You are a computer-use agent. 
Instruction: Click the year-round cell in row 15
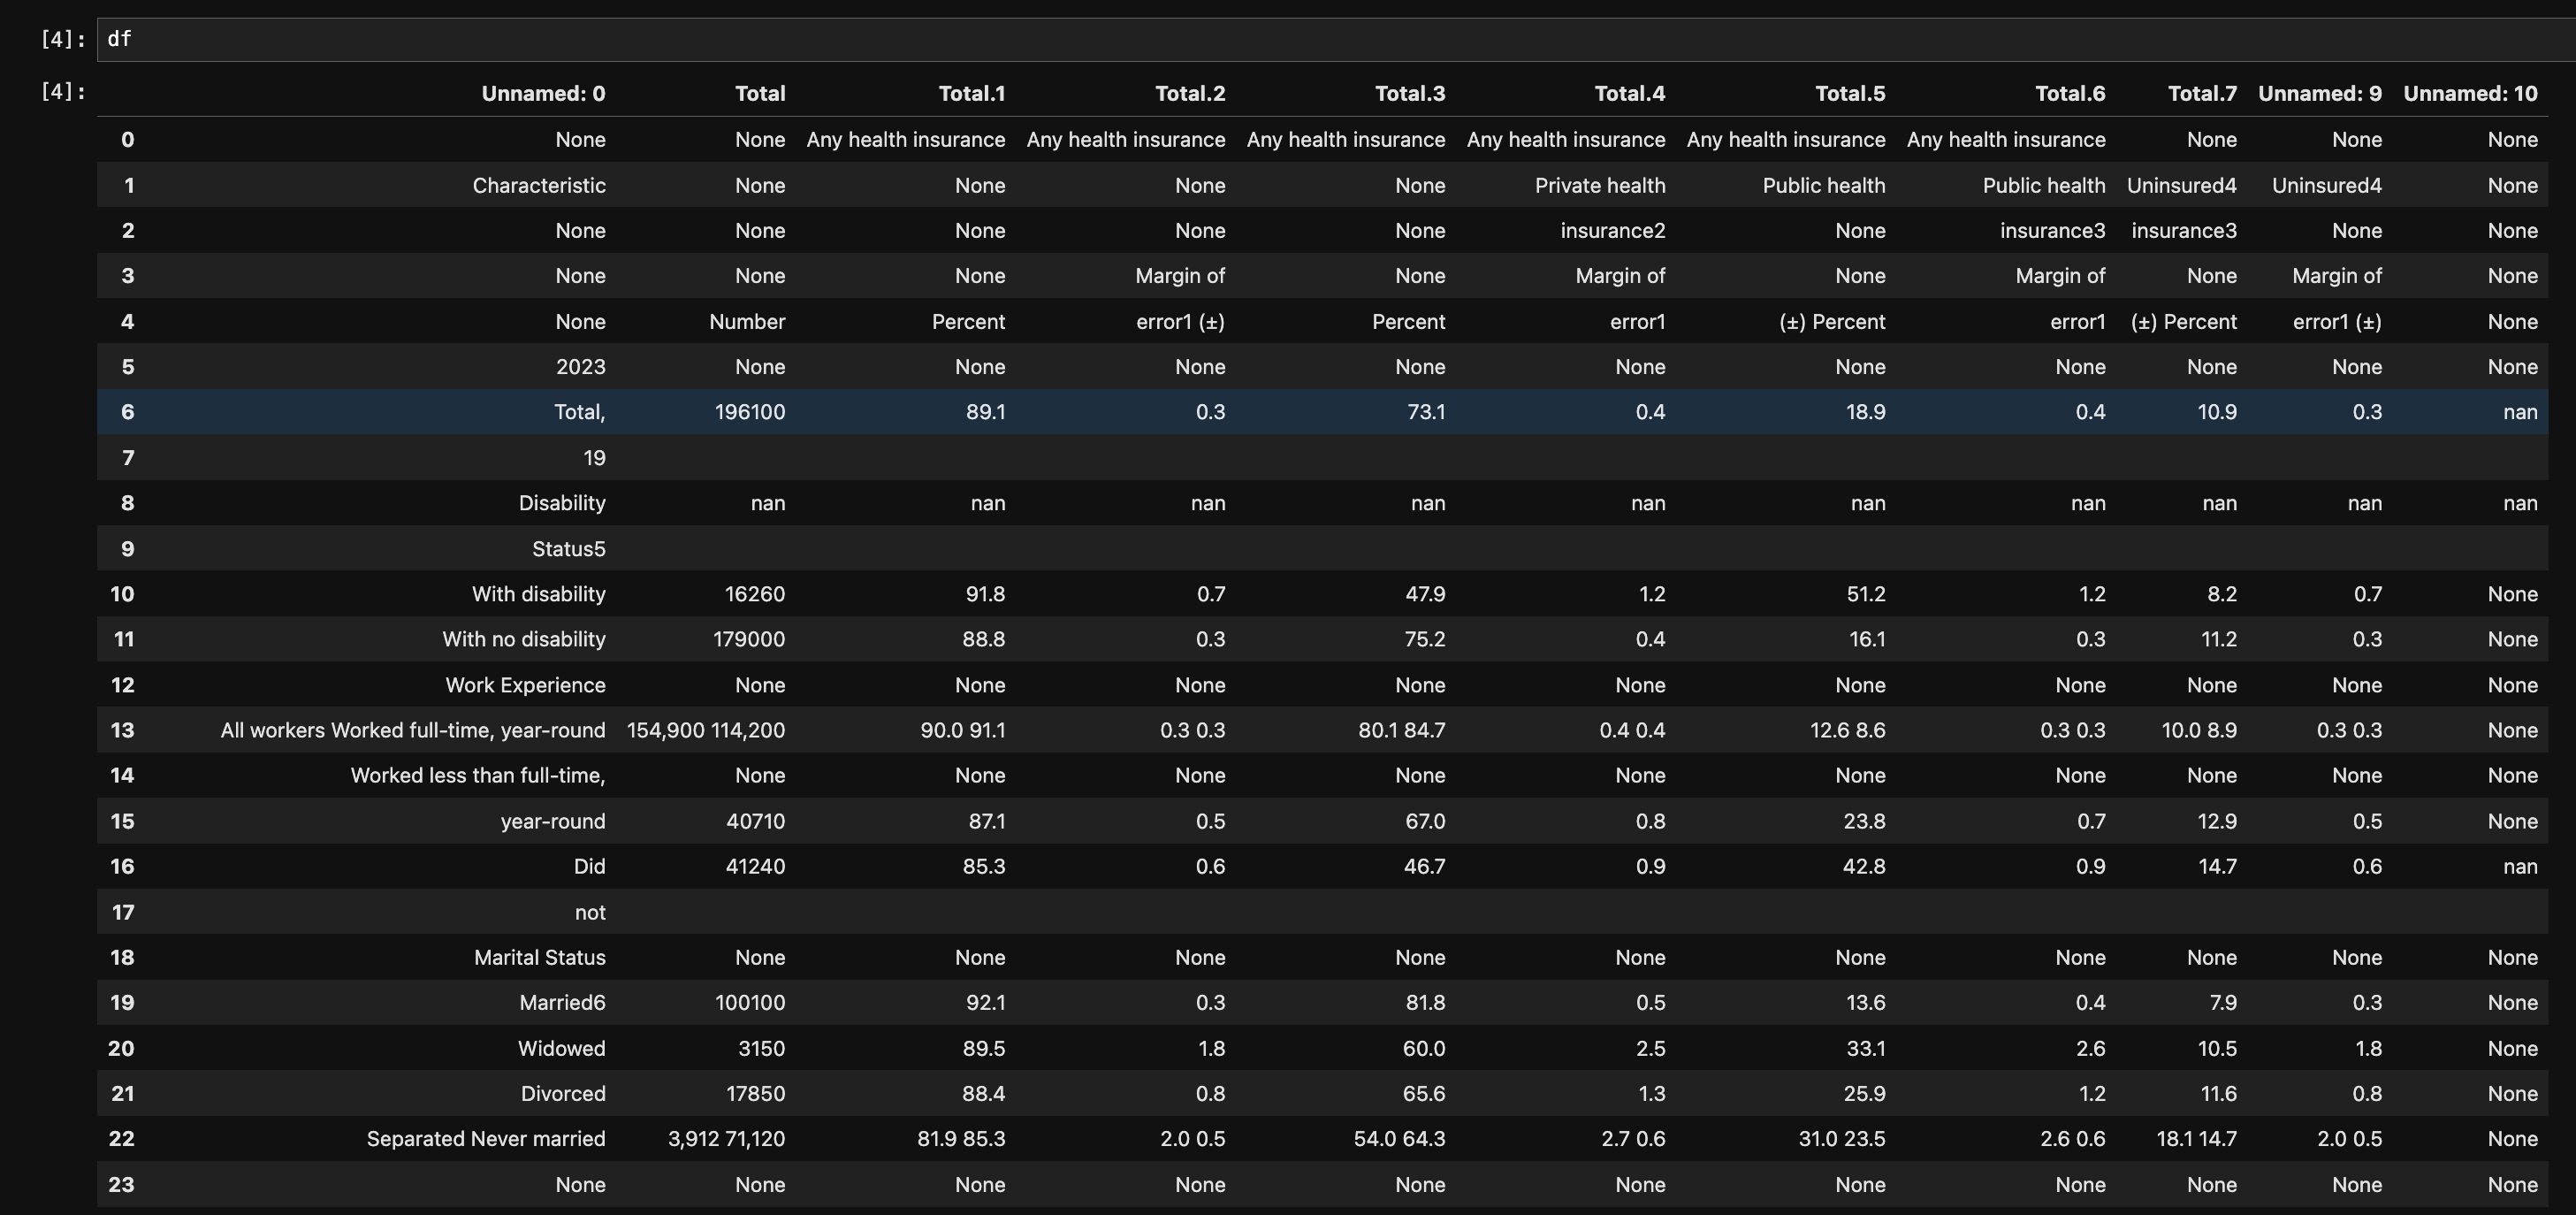pyautogui.click(x=553, y=821)
